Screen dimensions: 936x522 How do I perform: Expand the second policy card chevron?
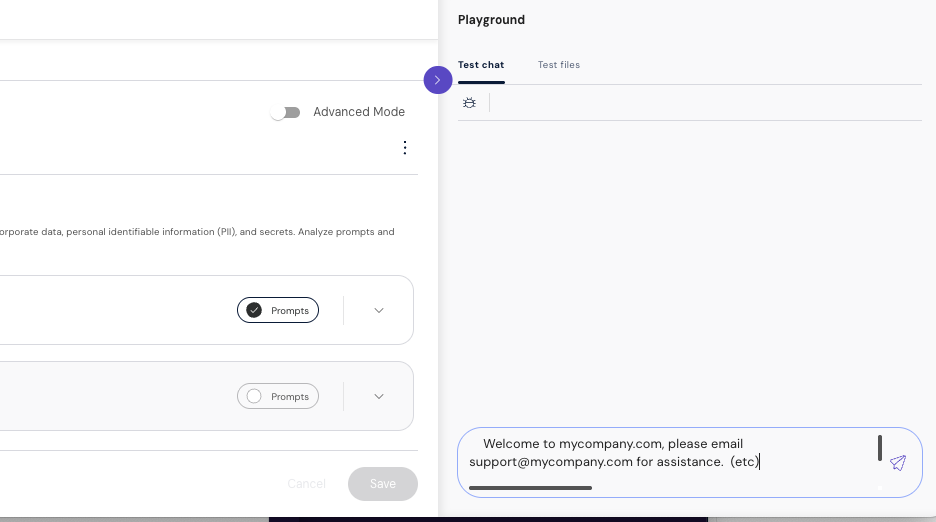(x=379, y=396)
